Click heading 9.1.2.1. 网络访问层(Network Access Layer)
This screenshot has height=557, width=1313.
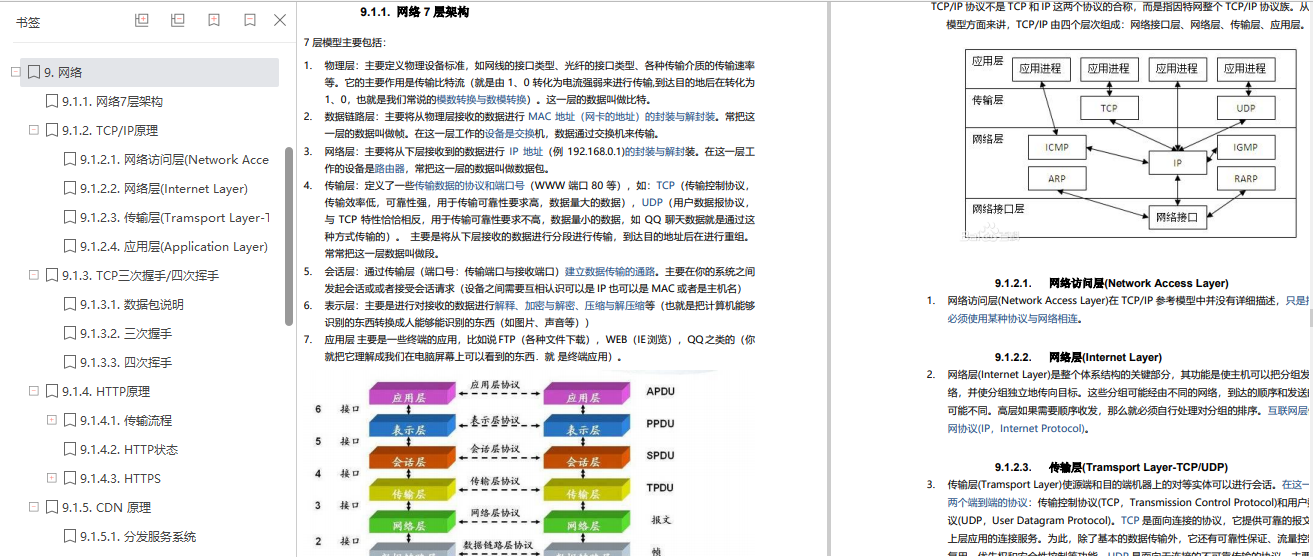(x=1111, y=283)
